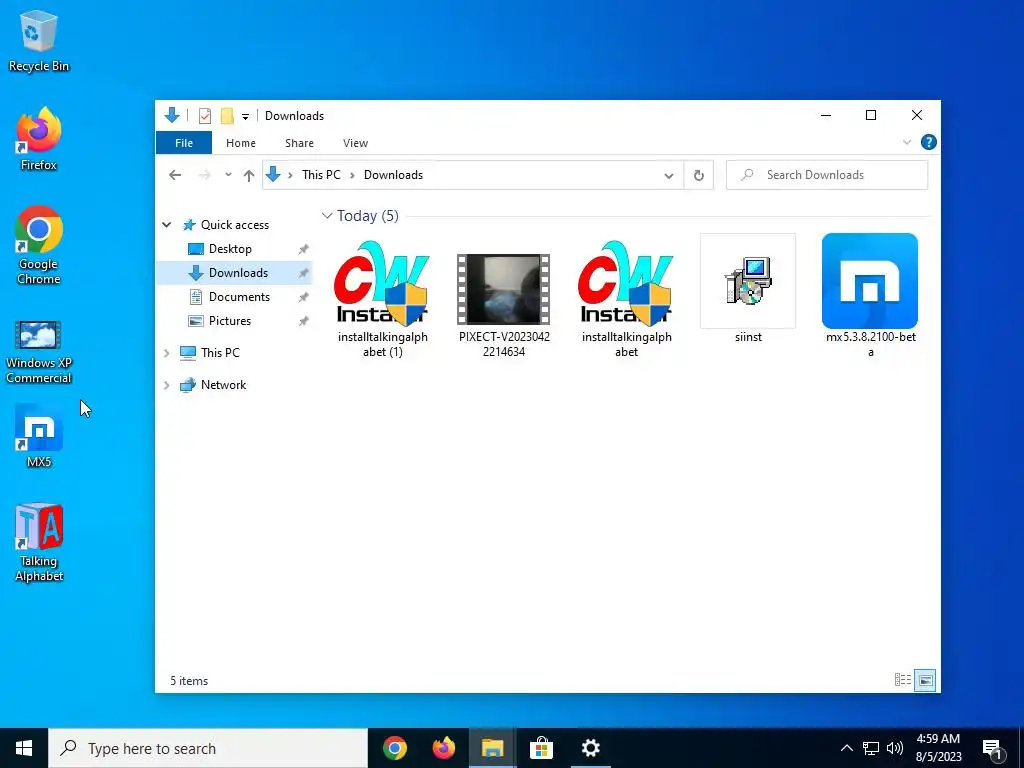Screen dimensions: 1024x768
Task: Expand breadcrumb chevron after This PC
Action: coord(352,175)
